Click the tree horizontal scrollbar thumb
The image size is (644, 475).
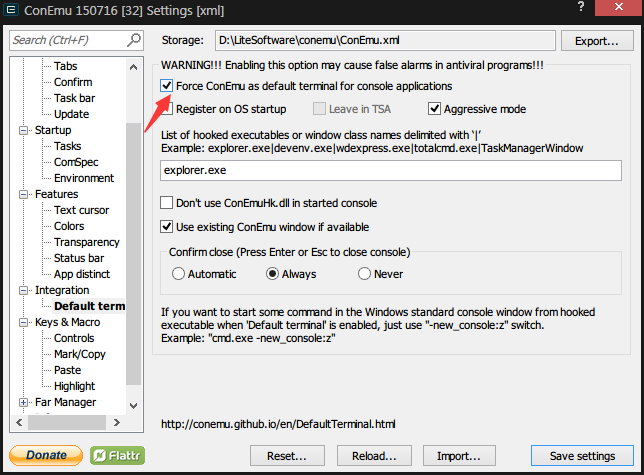[x=67, y=422]
